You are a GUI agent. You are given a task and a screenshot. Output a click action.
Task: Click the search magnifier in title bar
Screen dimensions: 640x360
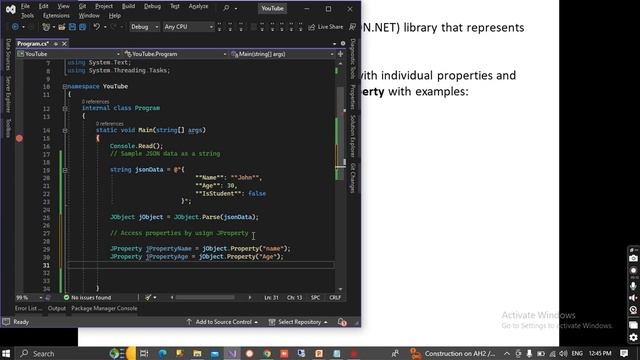227,8
